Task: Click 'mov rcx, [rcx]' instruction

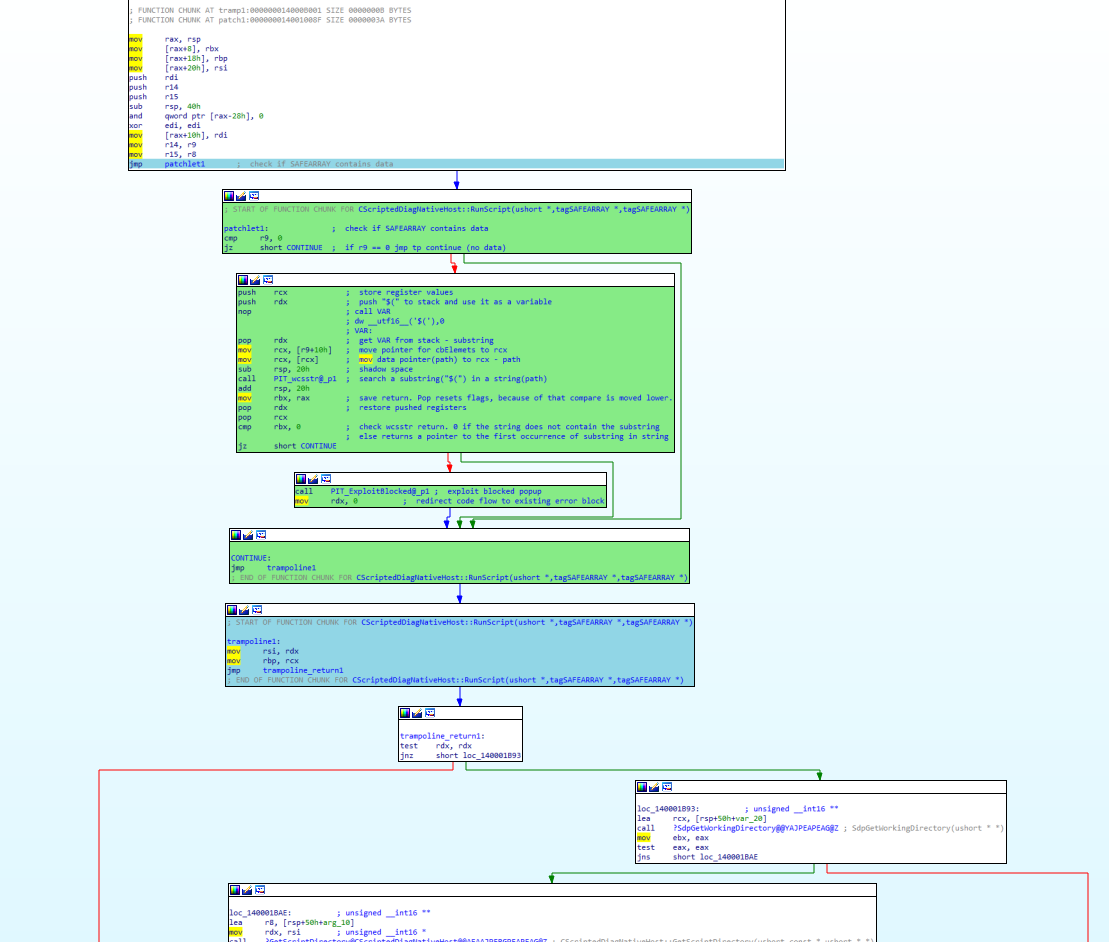Action: [279, 360]
